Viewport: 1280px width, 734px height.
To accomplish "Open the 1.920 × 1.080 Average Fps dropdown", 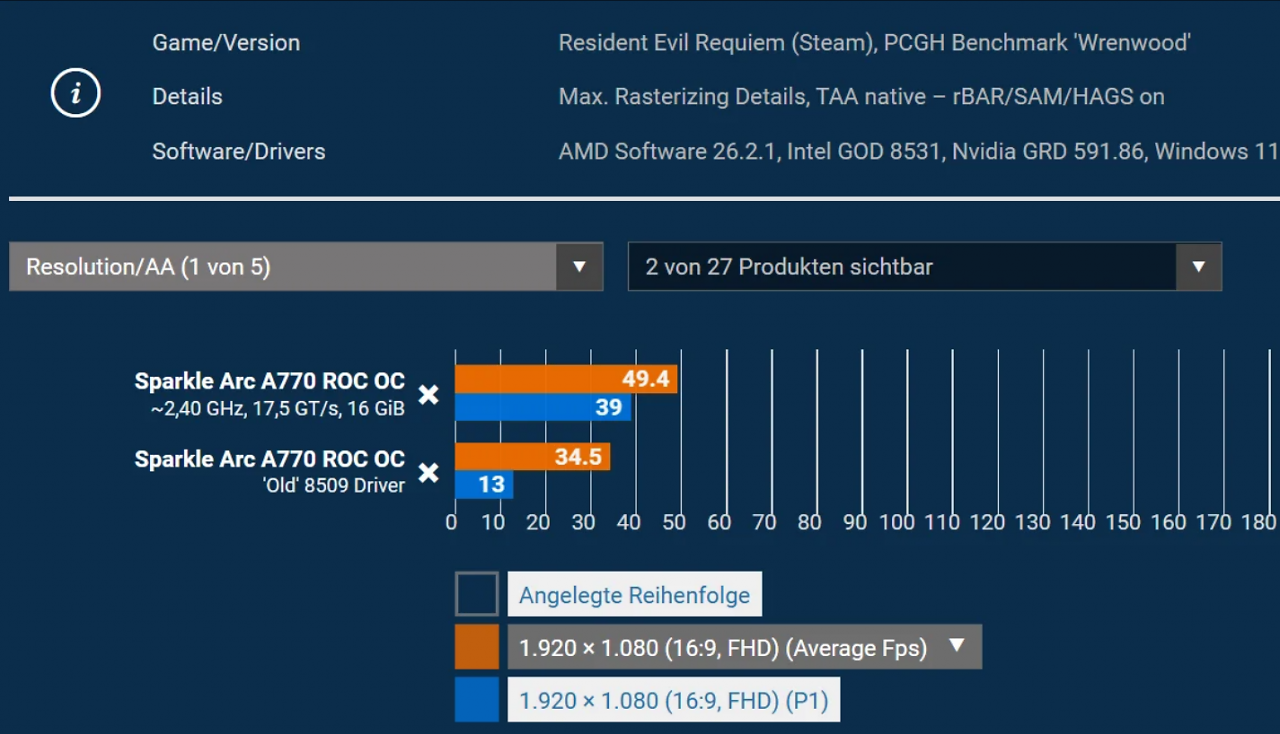I will [x=745, y=647].
